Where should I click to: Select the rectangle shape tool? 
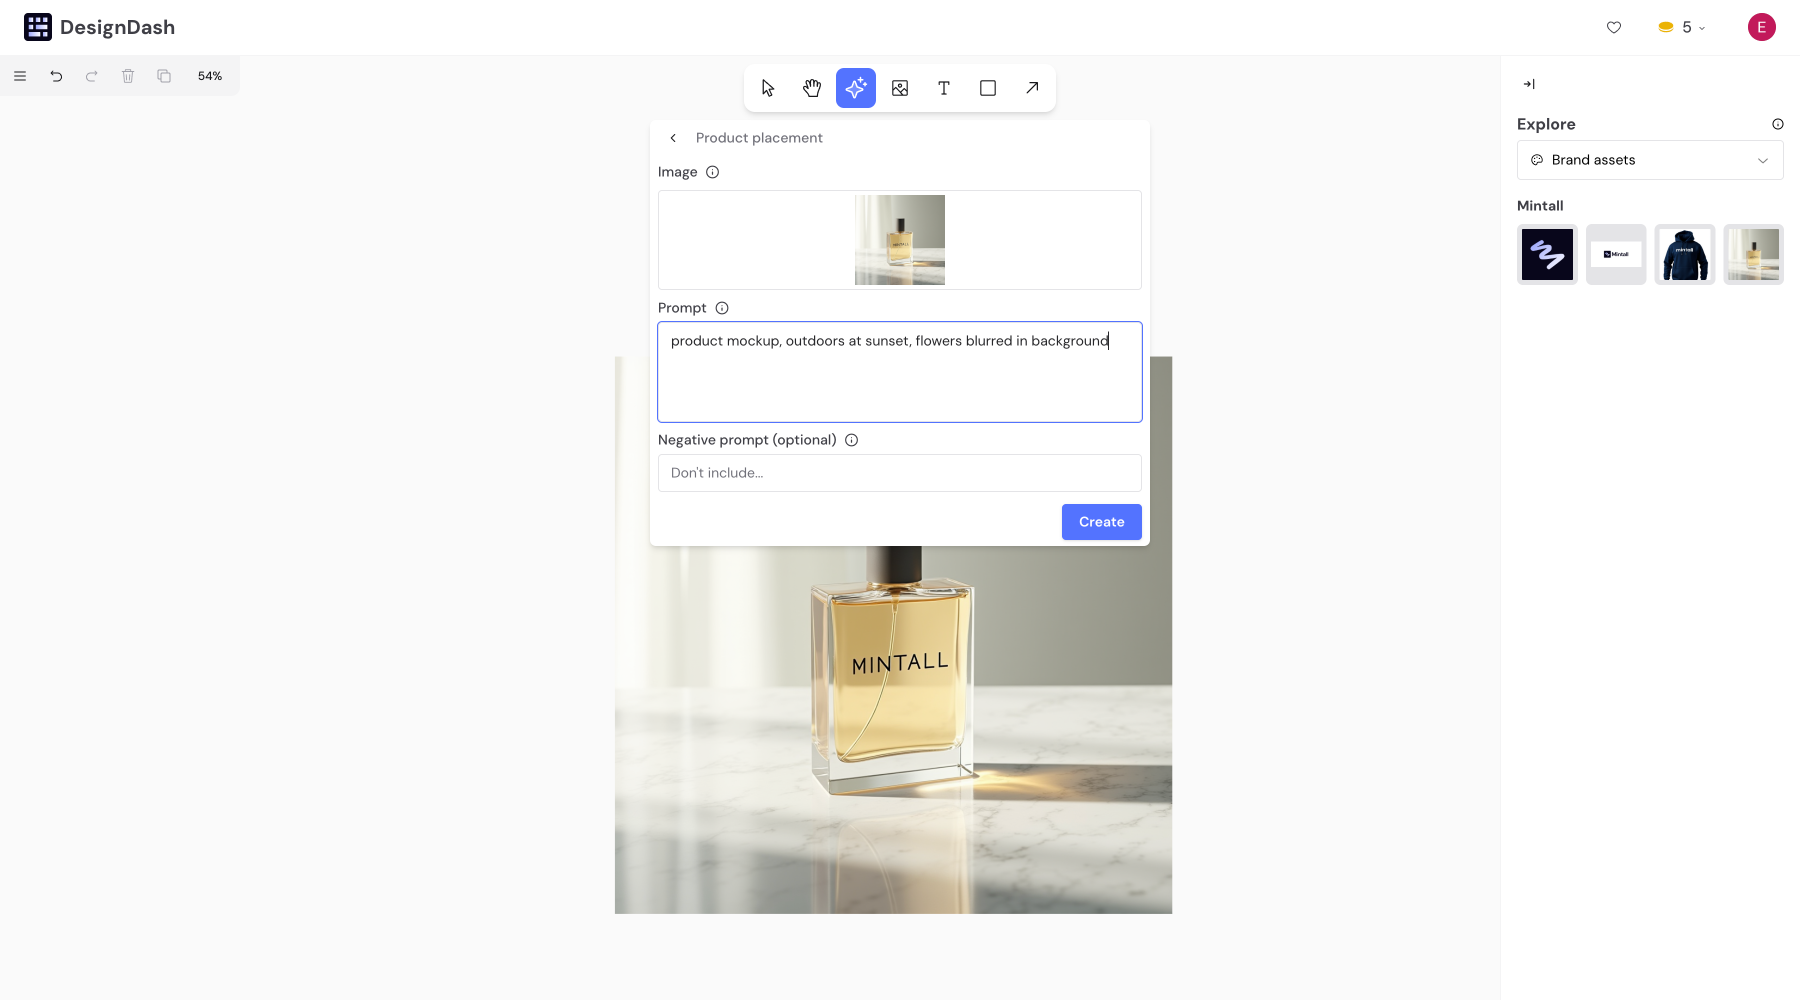pos(988,88)
